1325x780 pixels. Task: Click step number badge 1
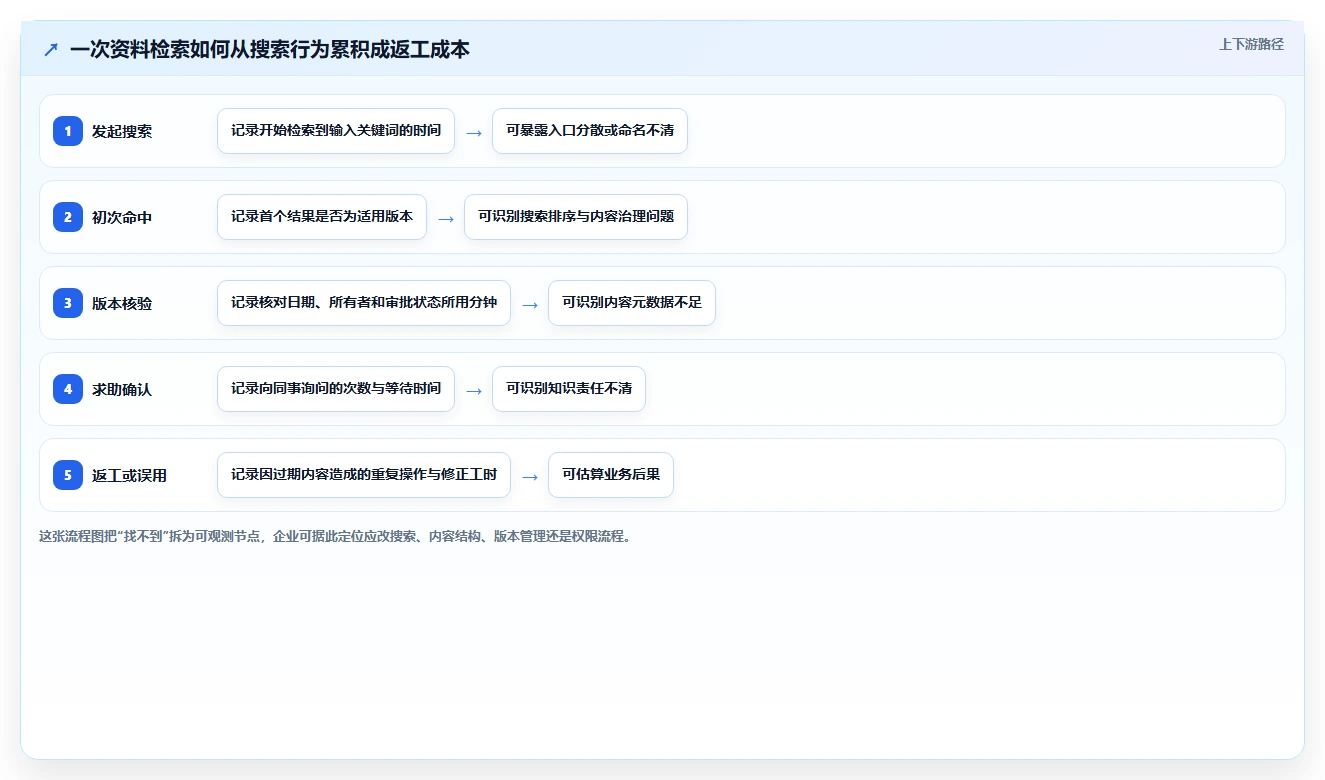tap(68, 131)
